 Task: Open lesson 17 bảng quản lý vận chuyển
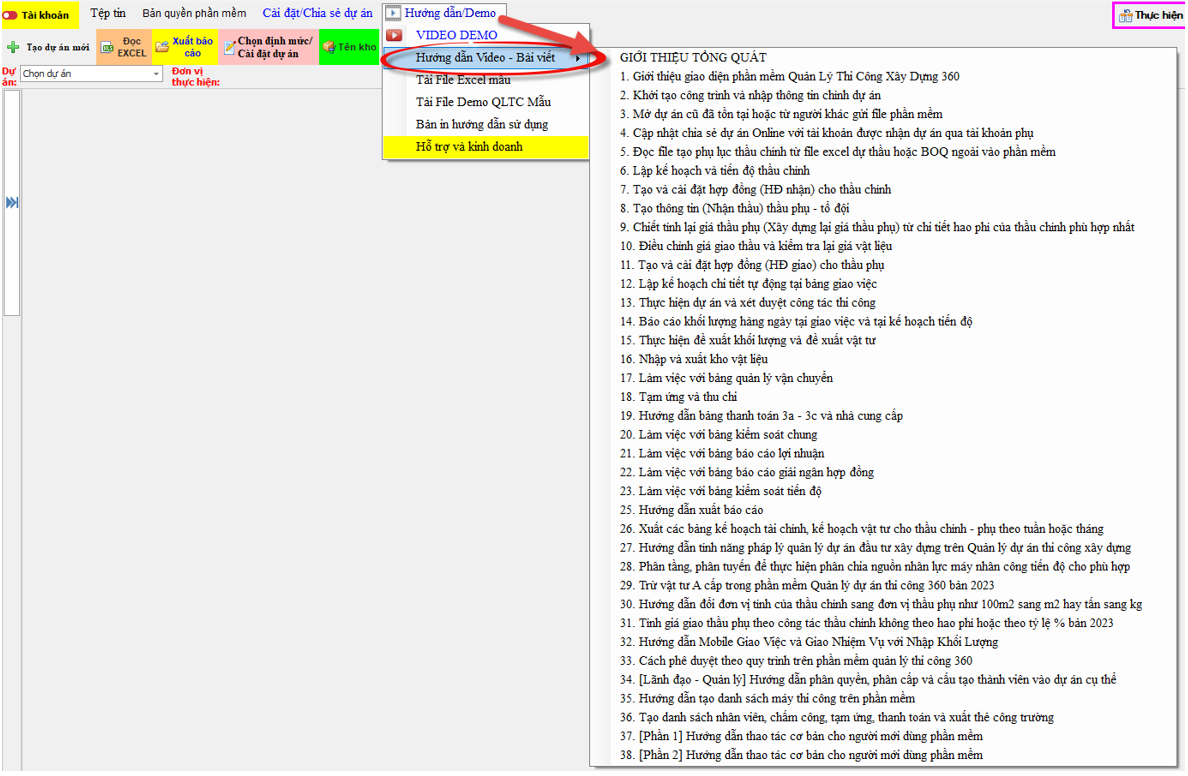tap(726, 378)
